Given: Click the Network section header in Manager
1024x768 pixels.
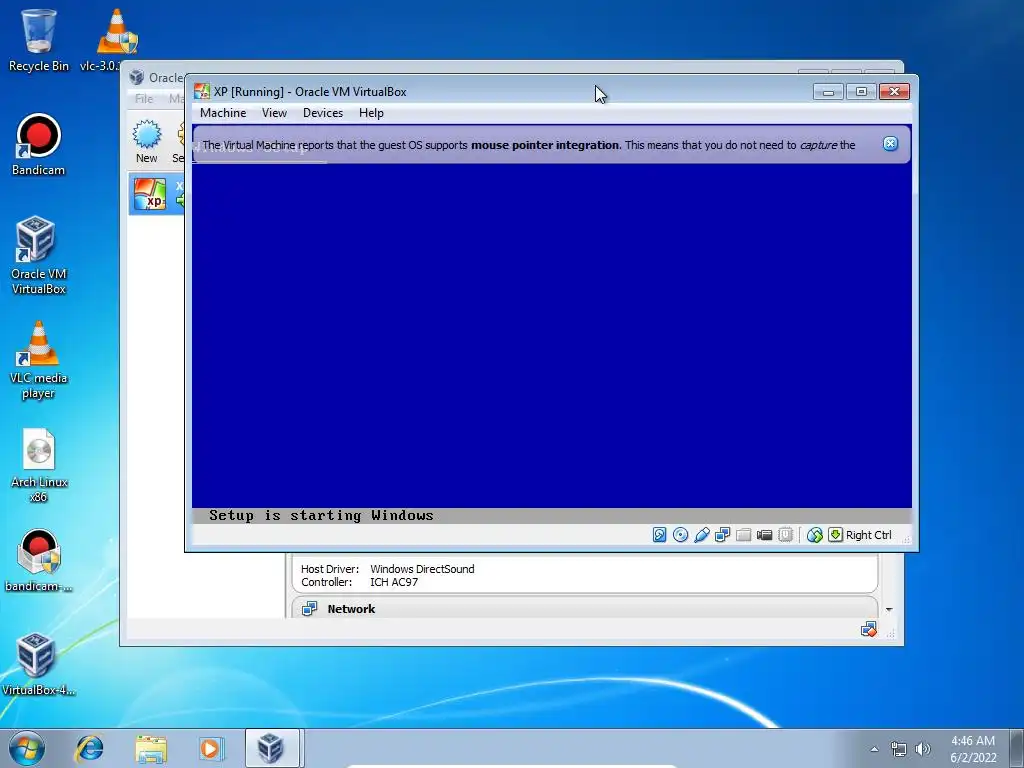Looking at the screenshot, I should pyautogui.click(x=584, y=609).
